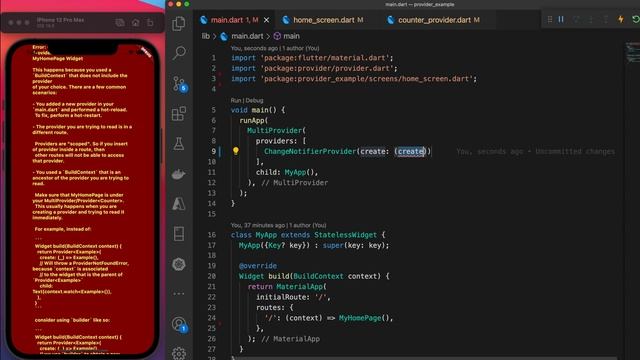
Task: Open the Testing flask view
Action: pyautogui.click(x=179, y=144)
